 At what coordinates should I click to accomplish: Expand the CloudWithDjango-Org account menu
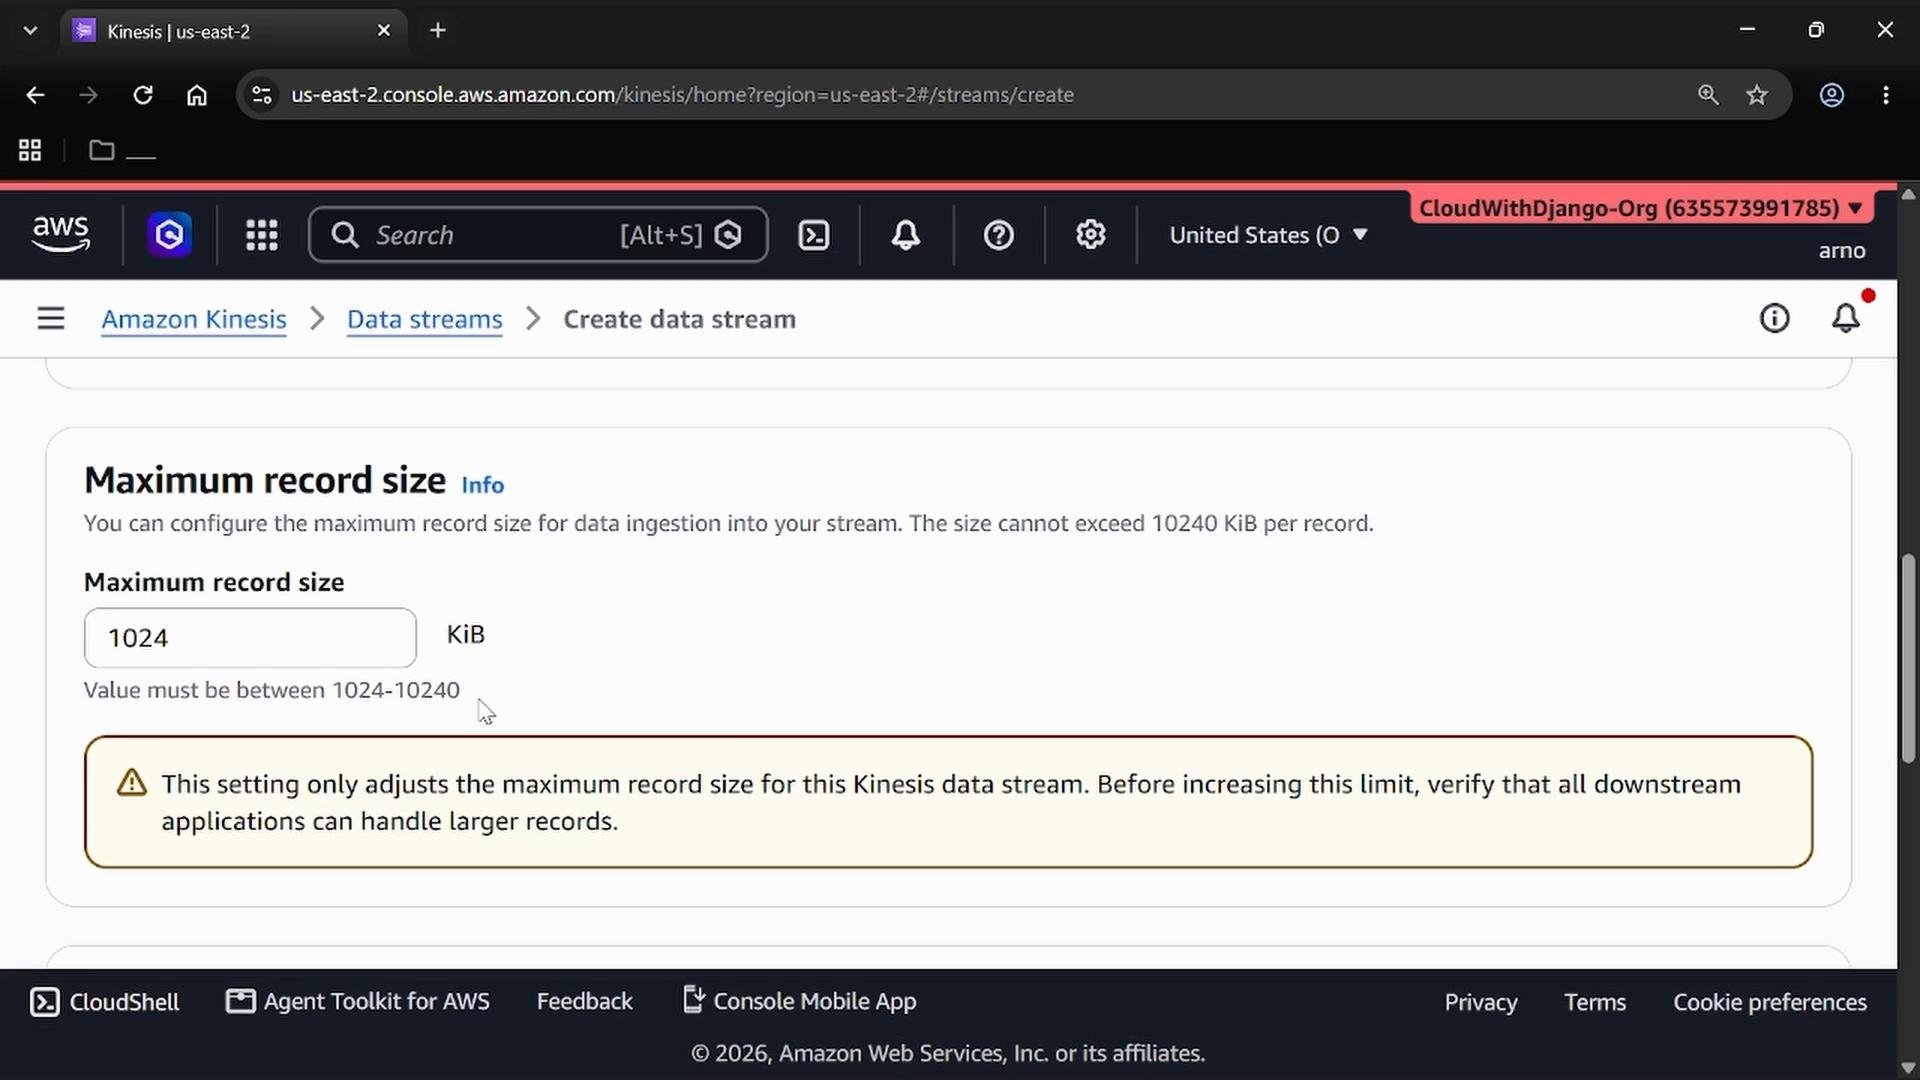coord(1641,208)
